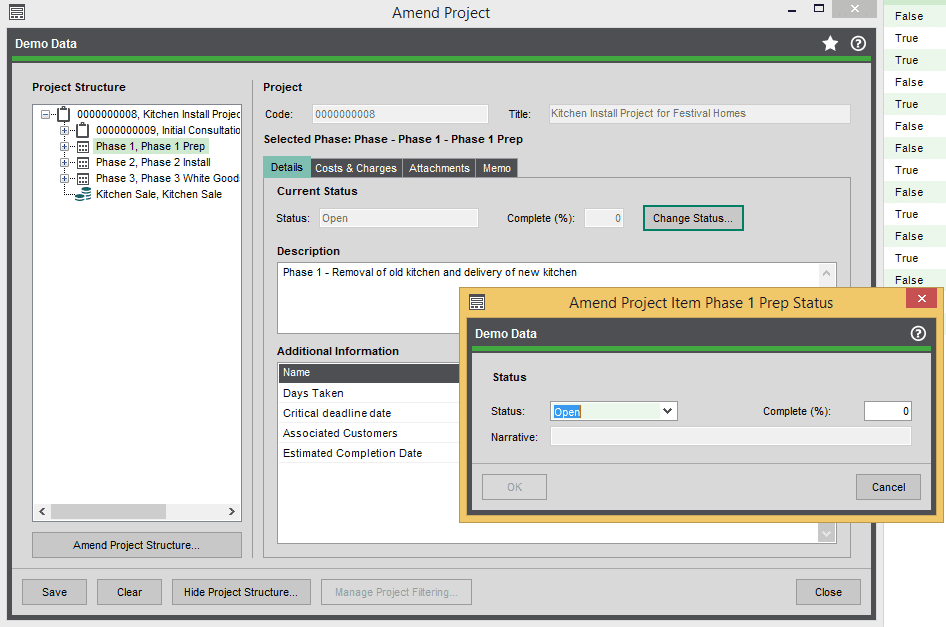This screenshot has width=946, height=627.
Task: Click the favourite star icon in Amend Project
Action: (830, 43)
